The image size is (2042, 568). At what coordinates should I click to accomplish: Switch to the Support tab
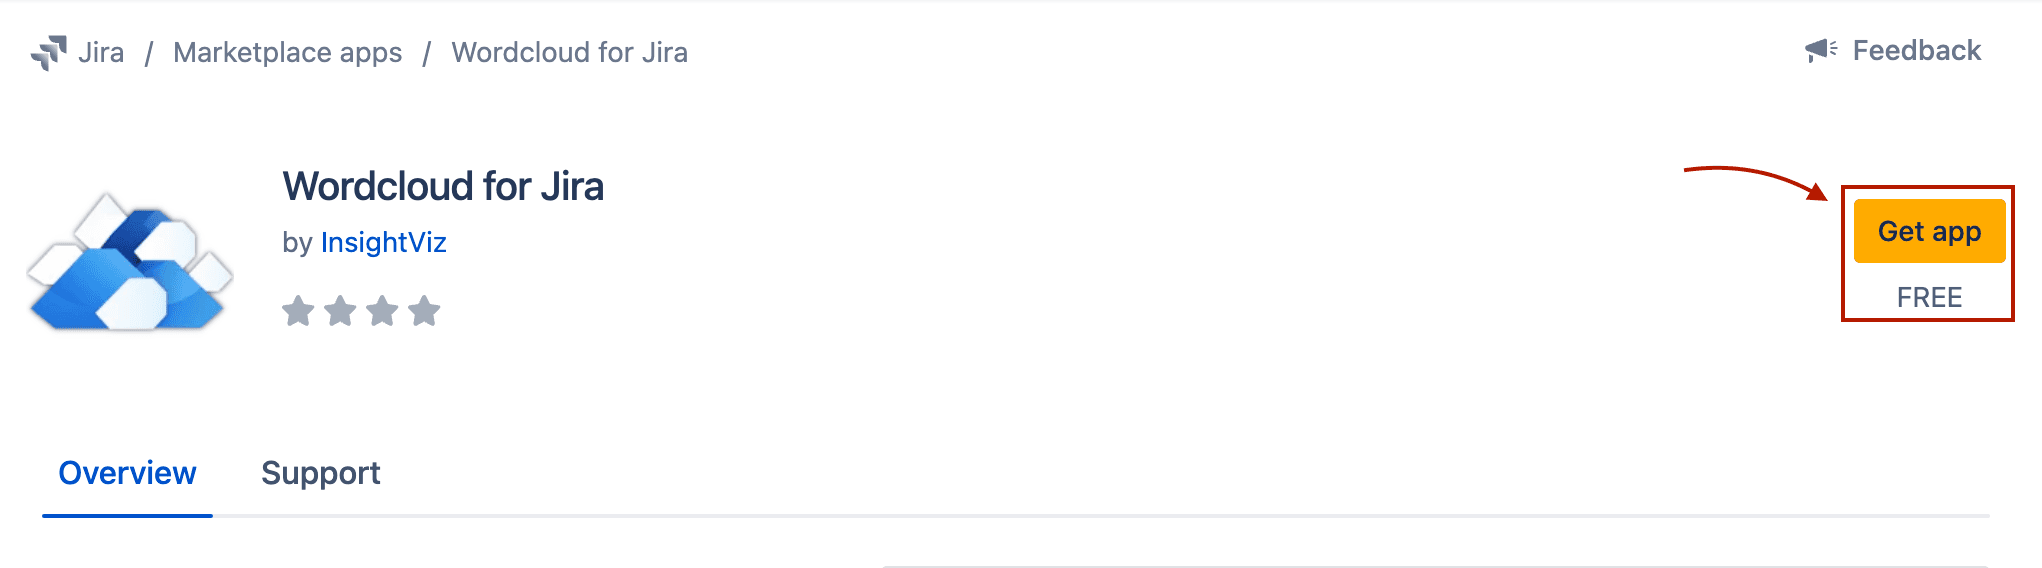(x=320, y=473)
